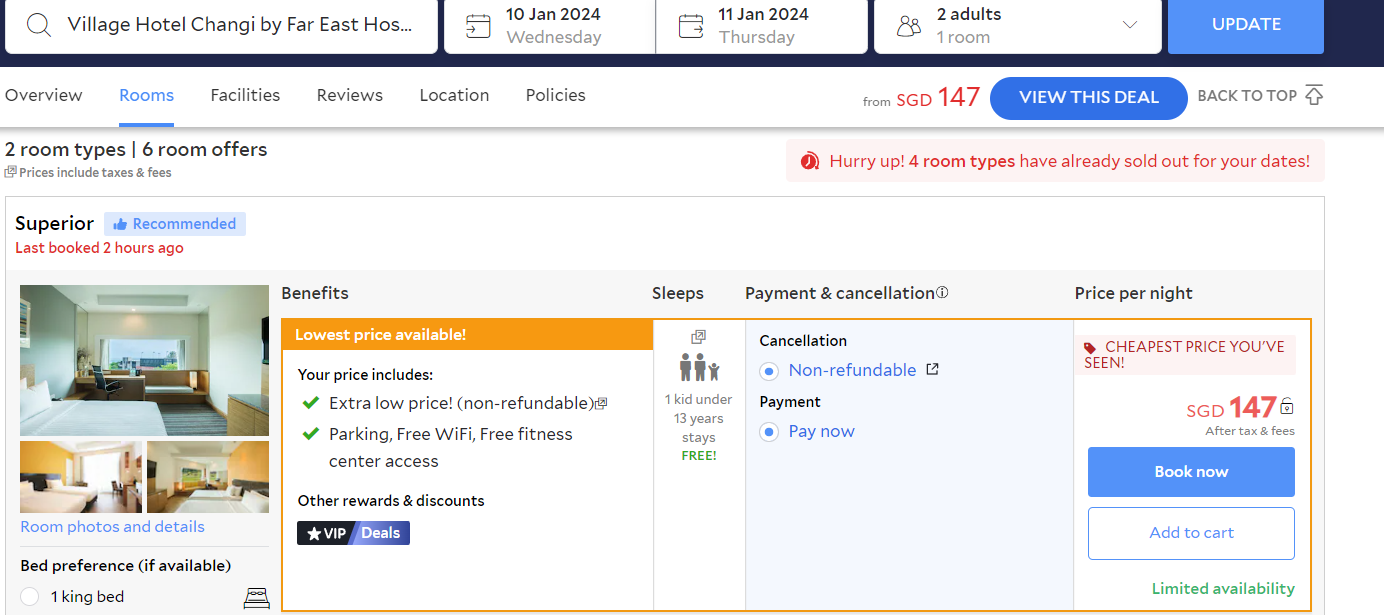Screen dimensions: 1384x615
Task: Click the Book now button
Action: coord(1191,472)
